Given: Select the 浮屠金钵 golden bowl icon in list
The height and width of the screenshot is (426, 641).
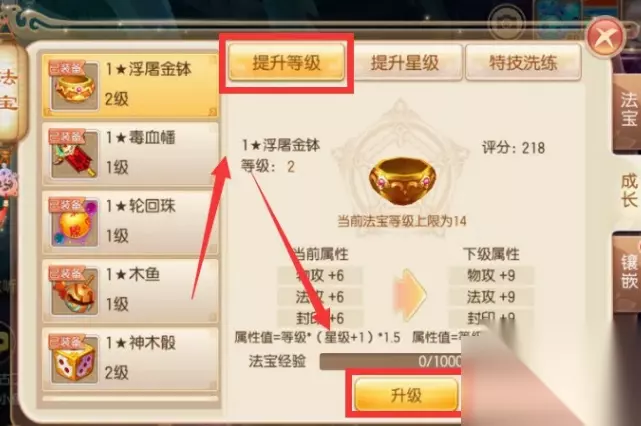Looking at the screenshot, I should pos(74,86).
